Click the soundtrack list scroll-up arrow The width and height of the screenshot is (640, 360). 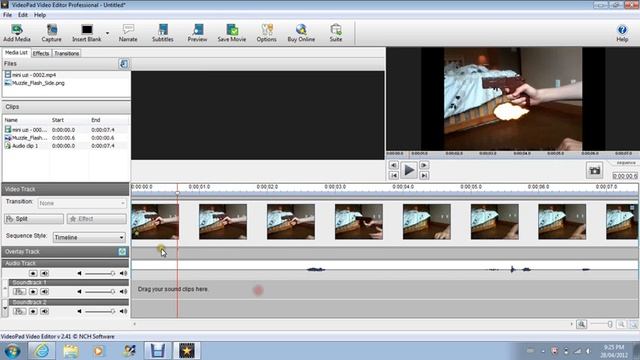click(x=5, y=288)
